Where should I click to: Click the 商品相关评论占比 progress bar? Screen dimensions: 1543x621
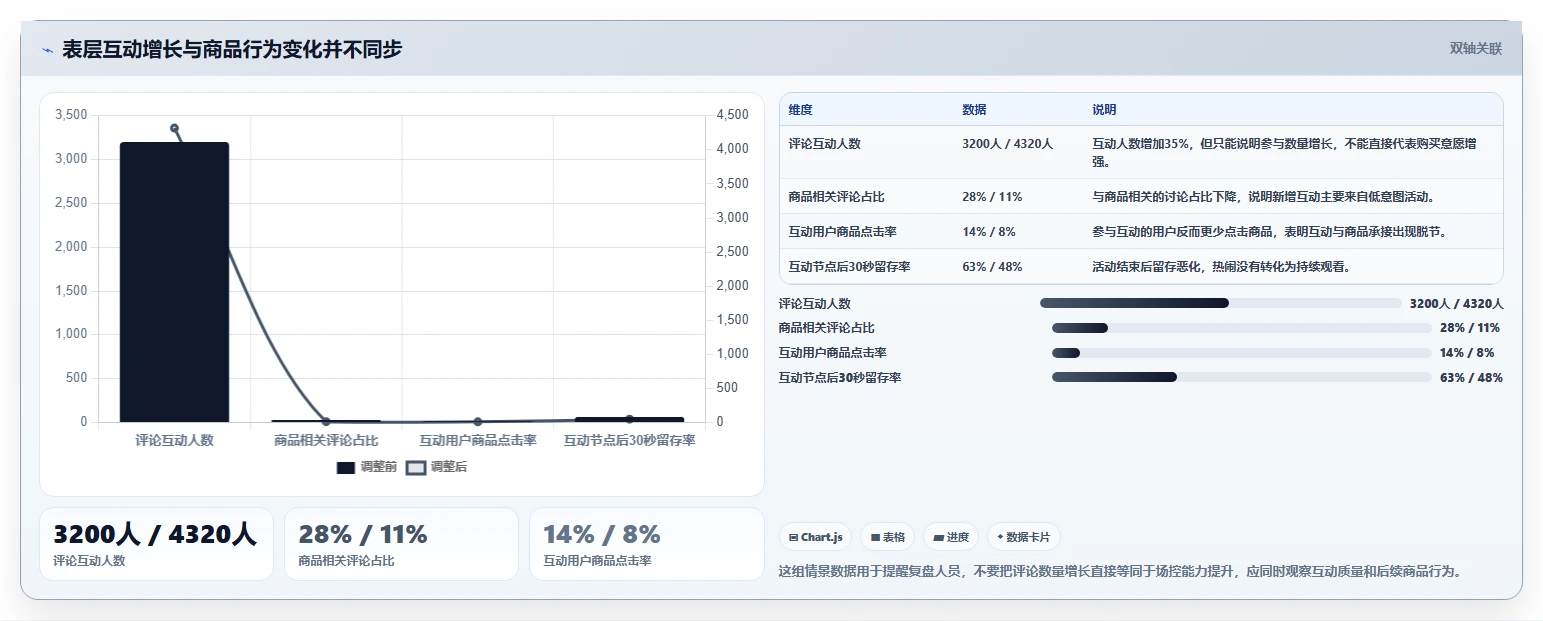coord(1242,328)
